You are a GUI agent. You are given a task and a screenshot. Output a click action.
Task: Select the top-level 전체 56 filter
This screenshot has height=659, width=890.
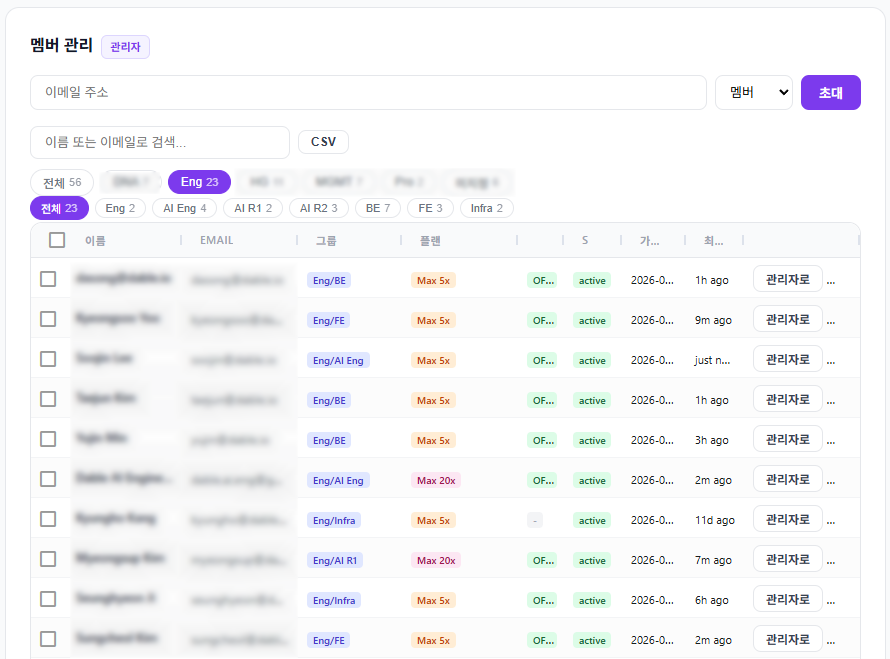click(61, 182)
